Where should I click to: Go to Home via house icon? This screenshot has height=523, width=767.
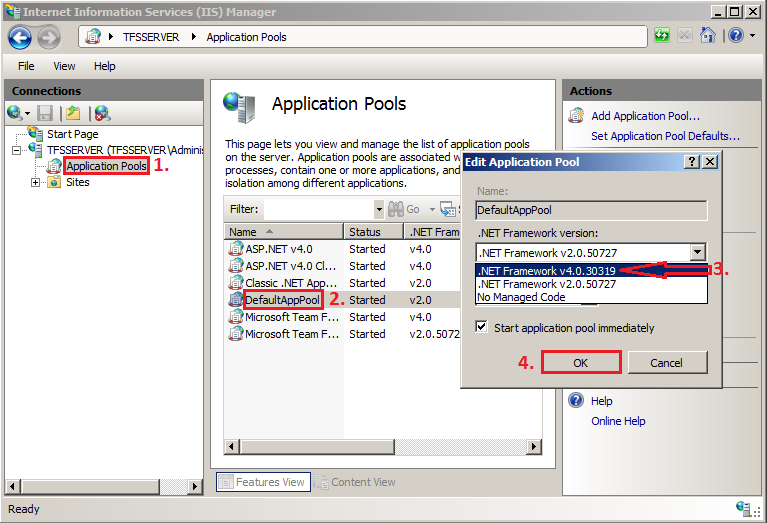pos(707,35)
